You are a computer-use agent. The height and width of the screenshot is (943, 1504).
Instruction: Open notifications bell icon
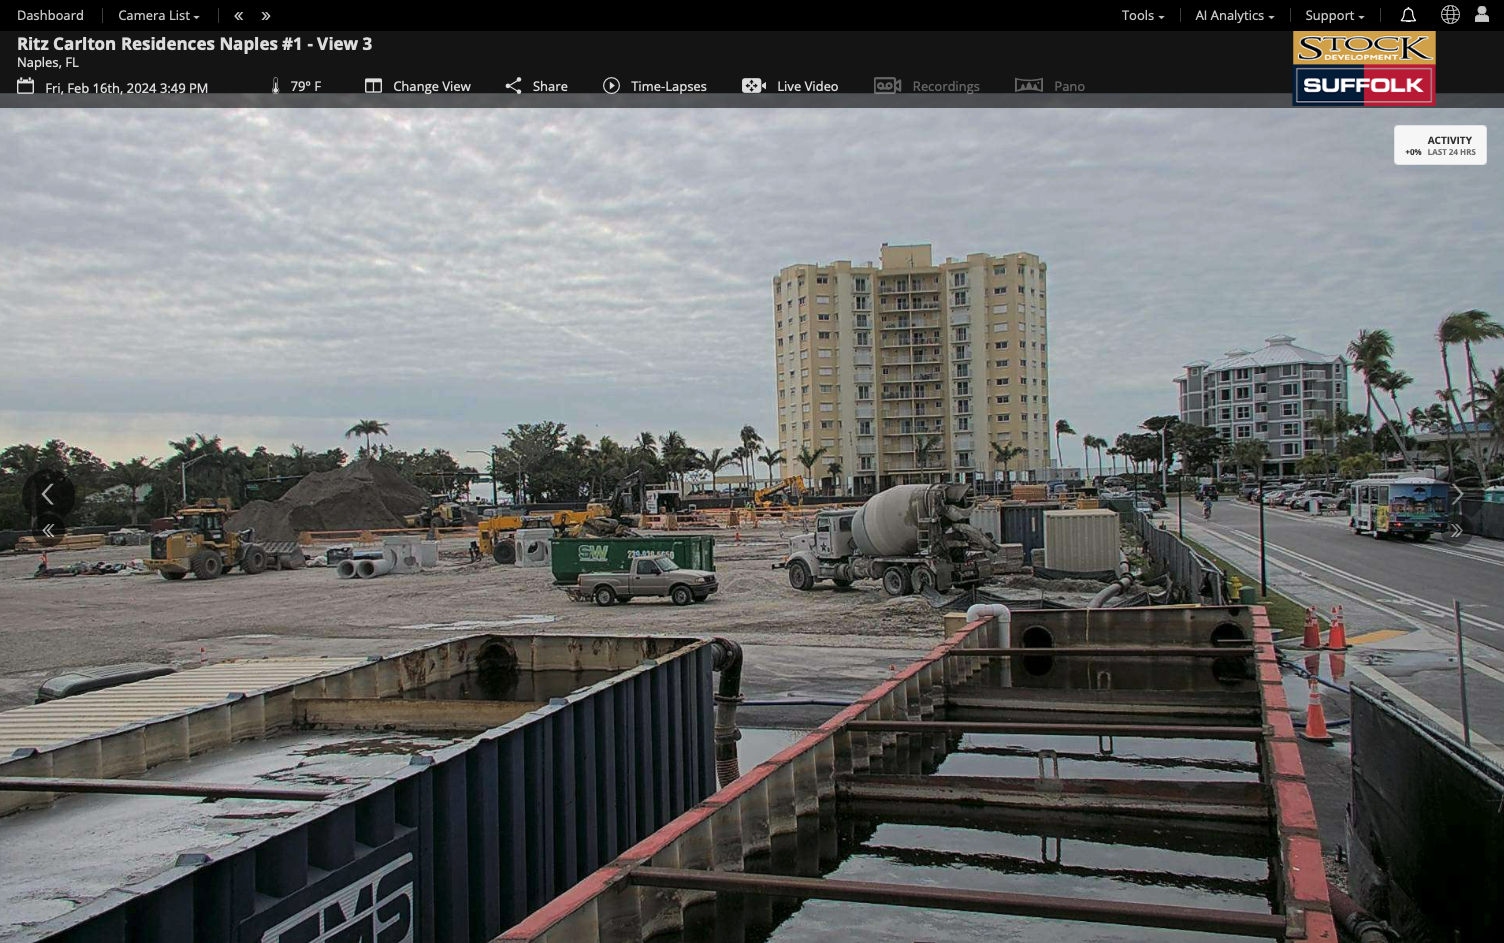[1408, 15]
